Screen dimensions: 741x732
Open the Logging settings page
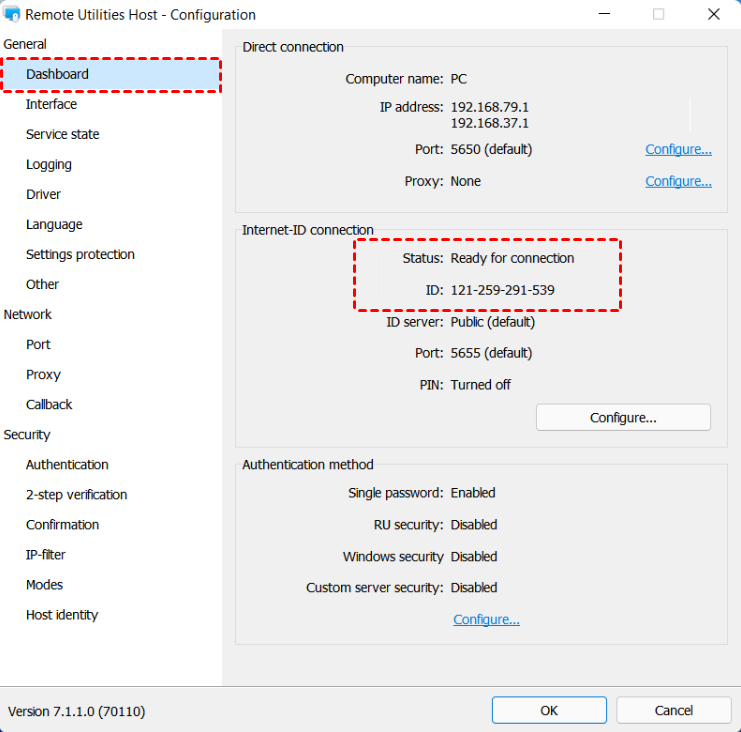pyautogui.click(x=49, y=164)
